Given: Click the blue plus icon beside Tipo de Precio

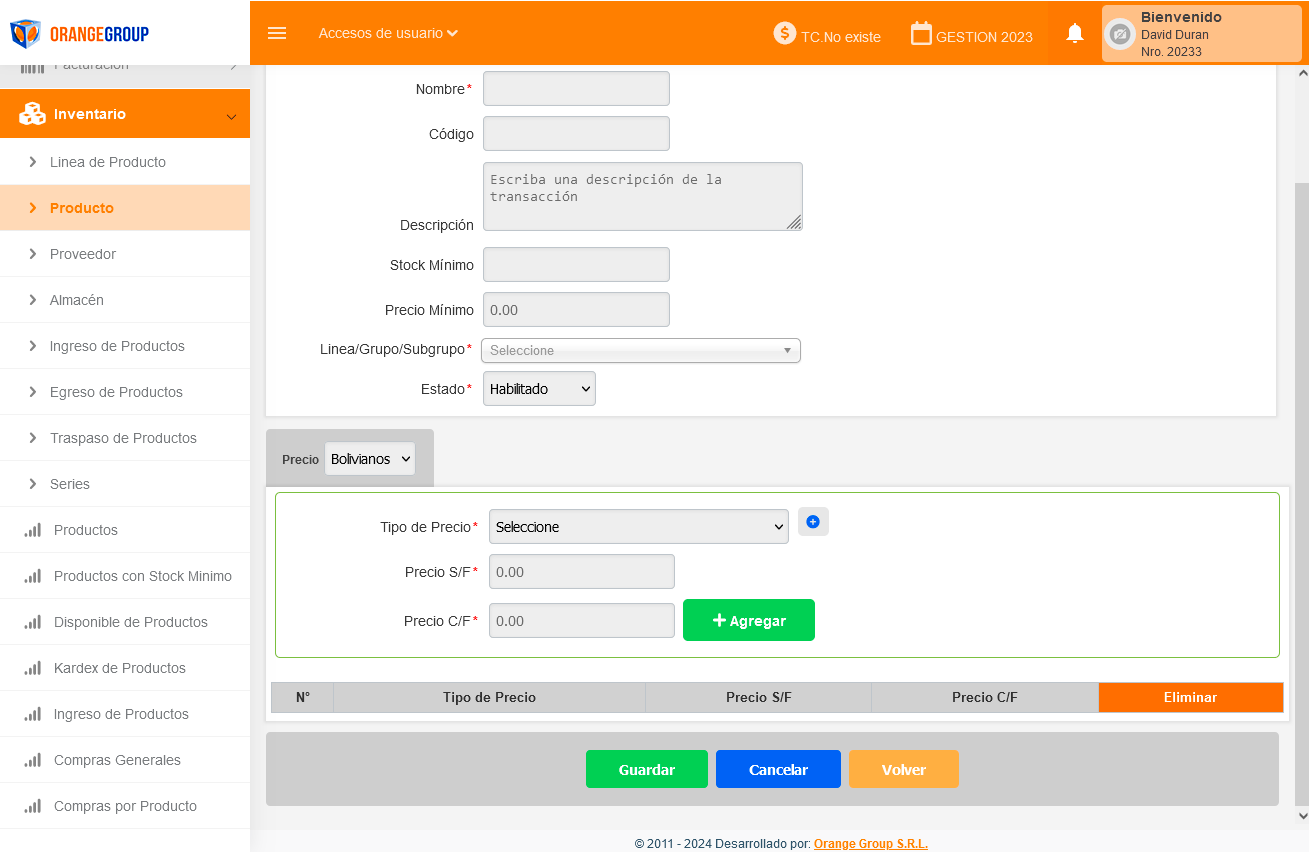Looking at the screenshot, I should click(x=813, y=522).
